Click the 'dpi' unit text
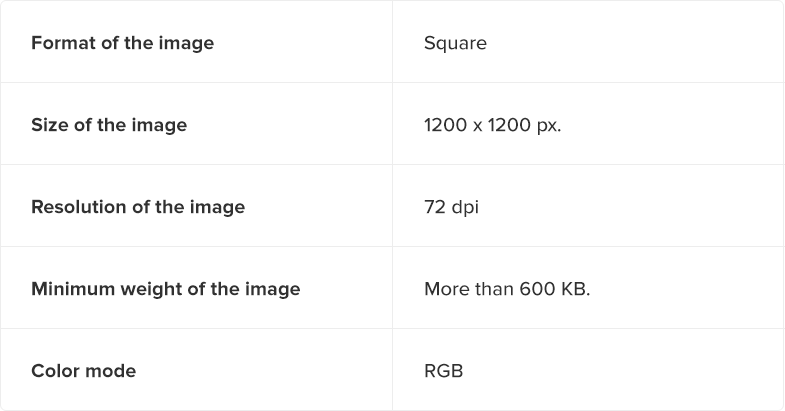785x411 pixels. point(465,208)
